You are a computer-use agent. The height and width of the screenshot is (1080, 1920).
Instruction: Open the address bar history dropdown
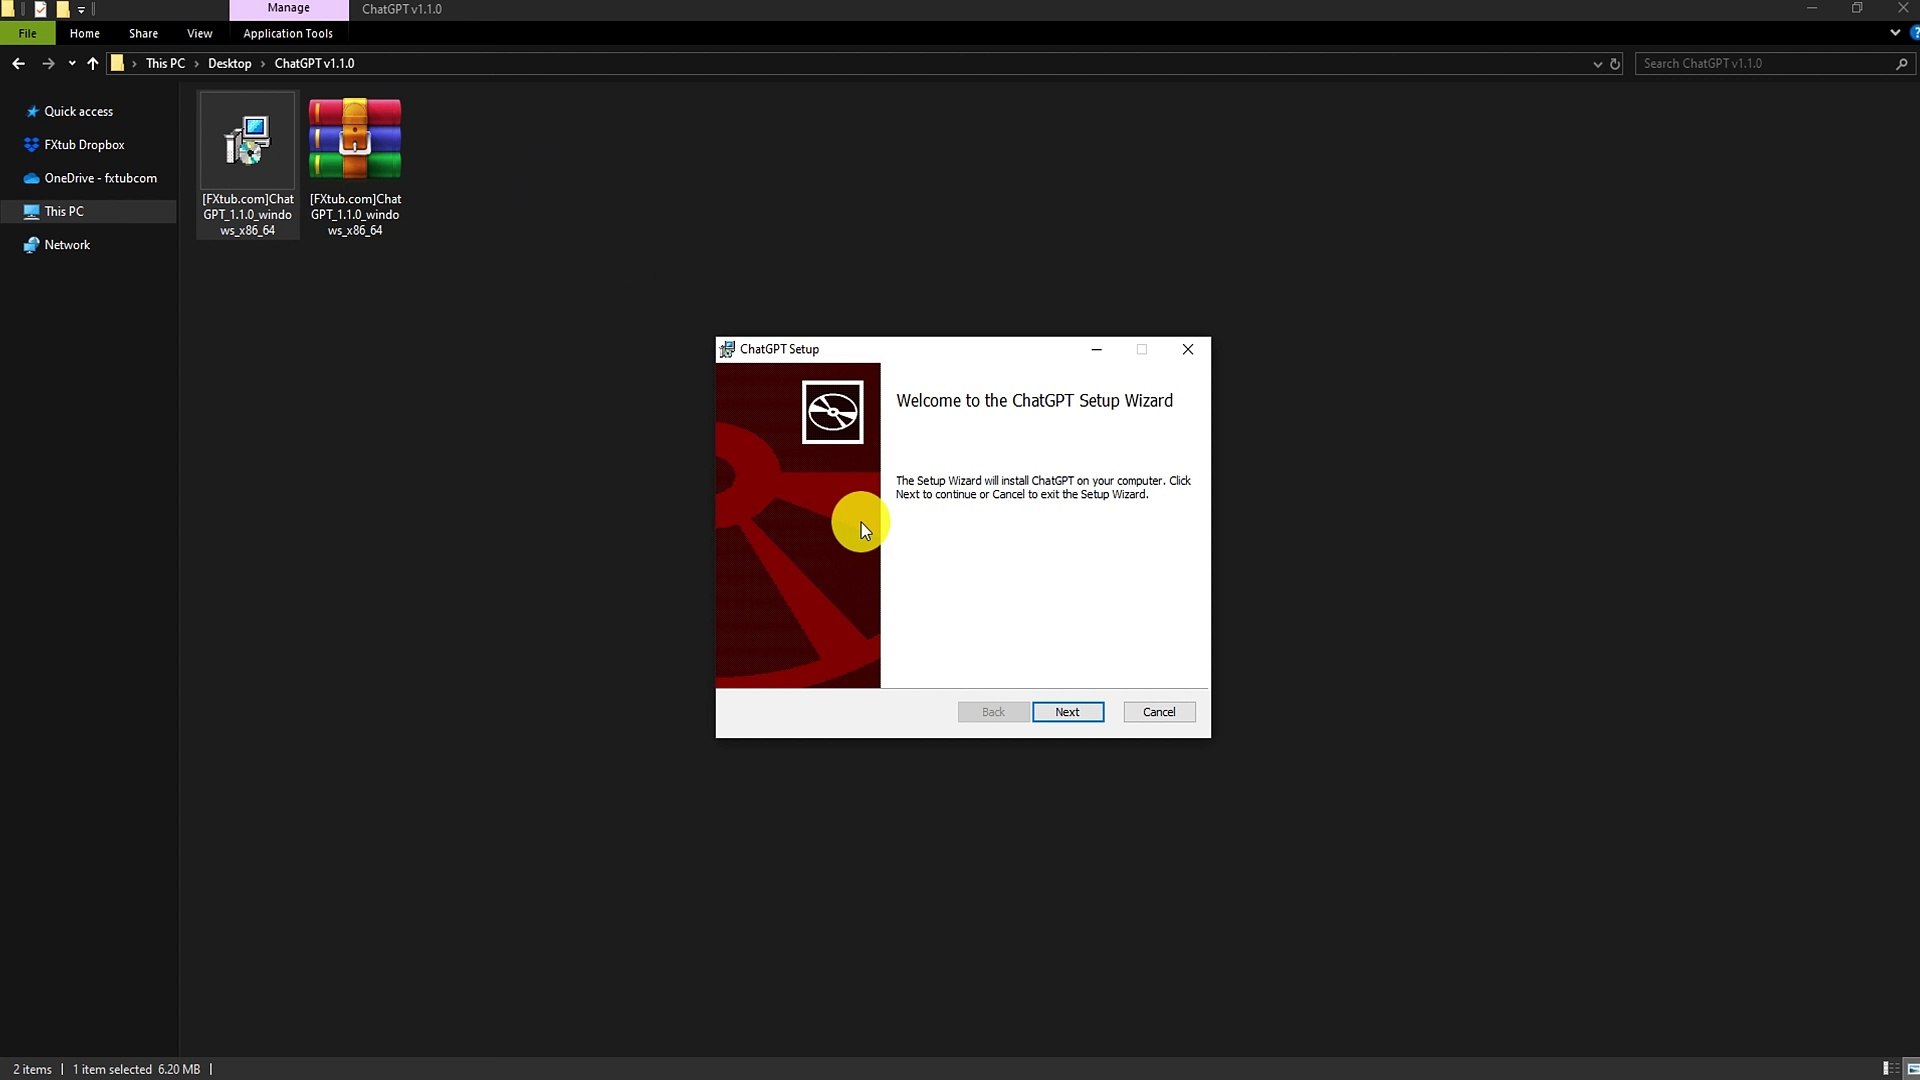click(1596, 63)
